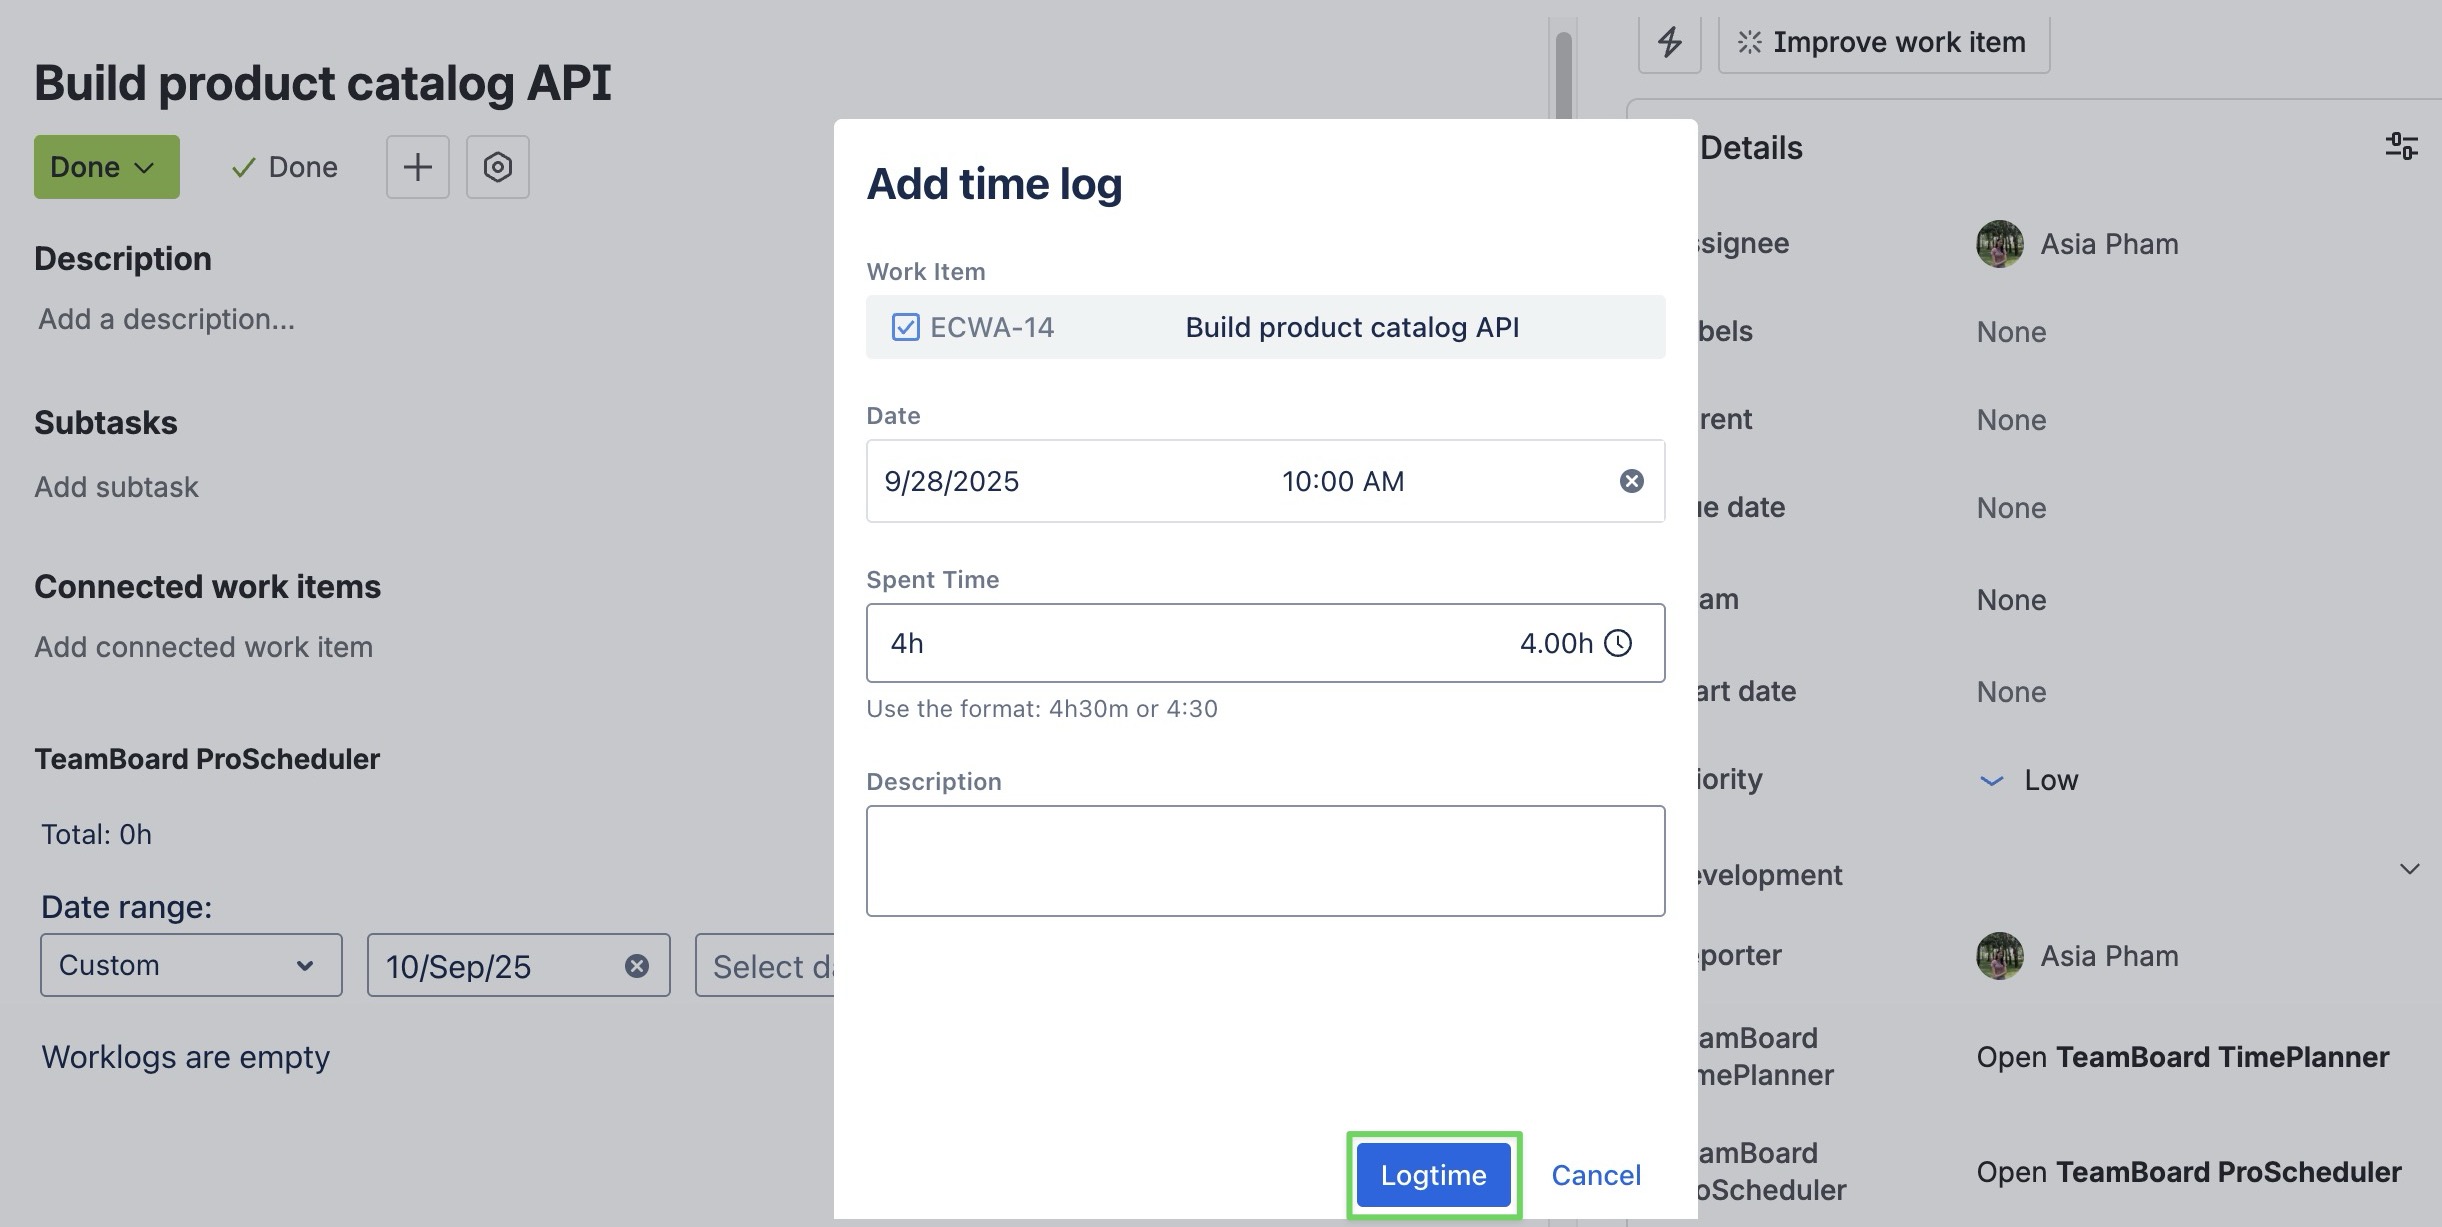Click Improve work item button

coord(1883,42)
